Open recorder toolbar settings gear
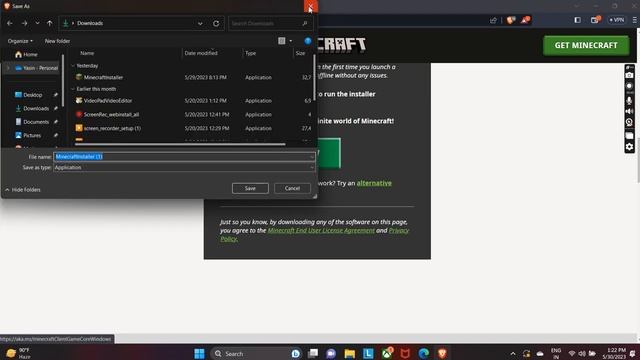 (629, 147)
